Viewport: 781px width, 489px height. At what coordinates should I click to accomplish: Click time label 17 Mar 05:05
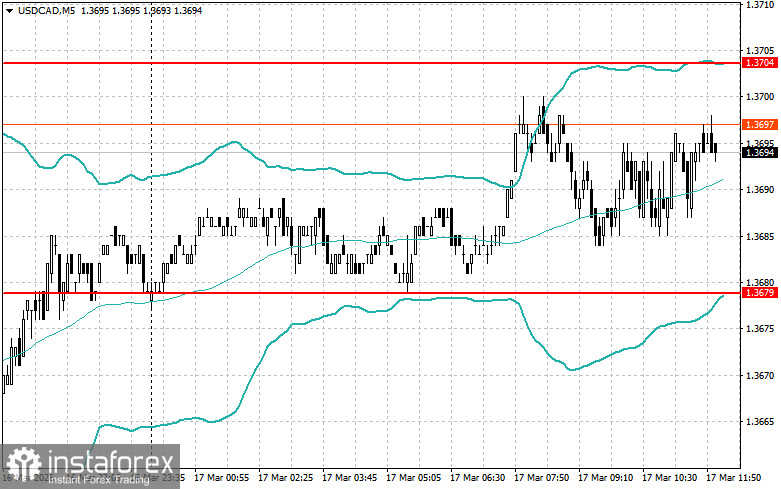[x=413, y=478]
